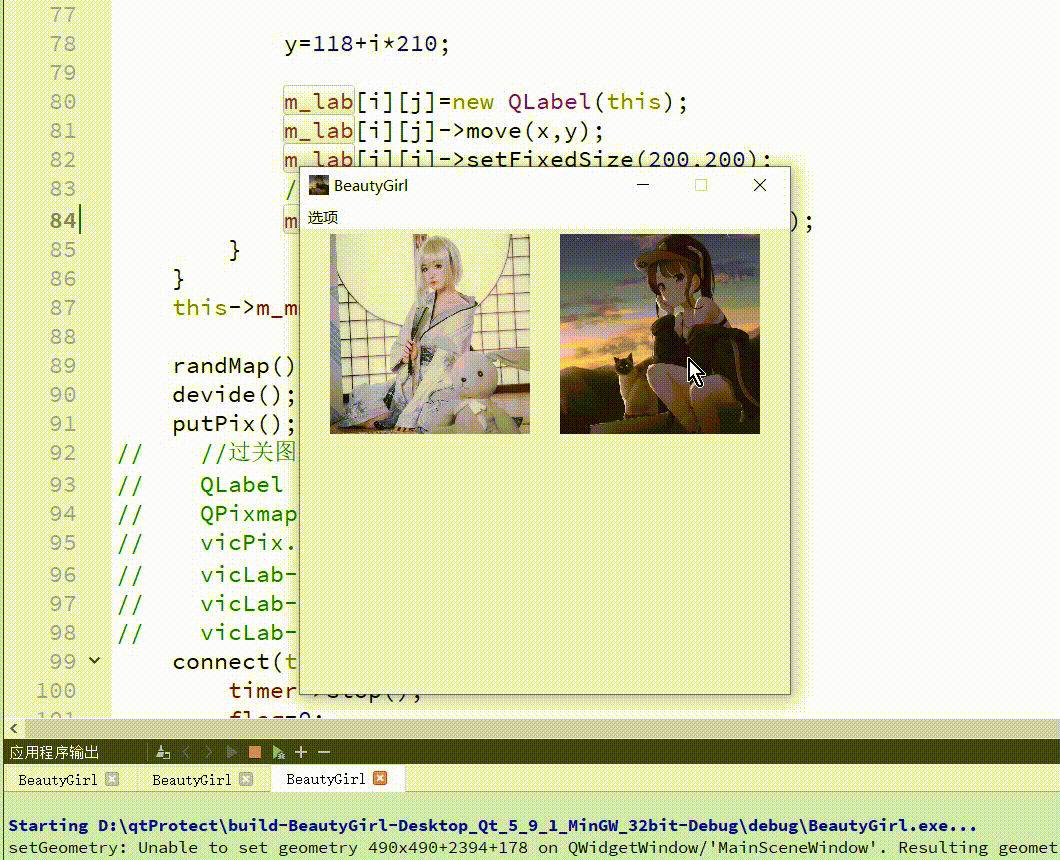1060x860 pixels.
Task: Click the BeautyGirl window title icon
Action: pos(319,185)
